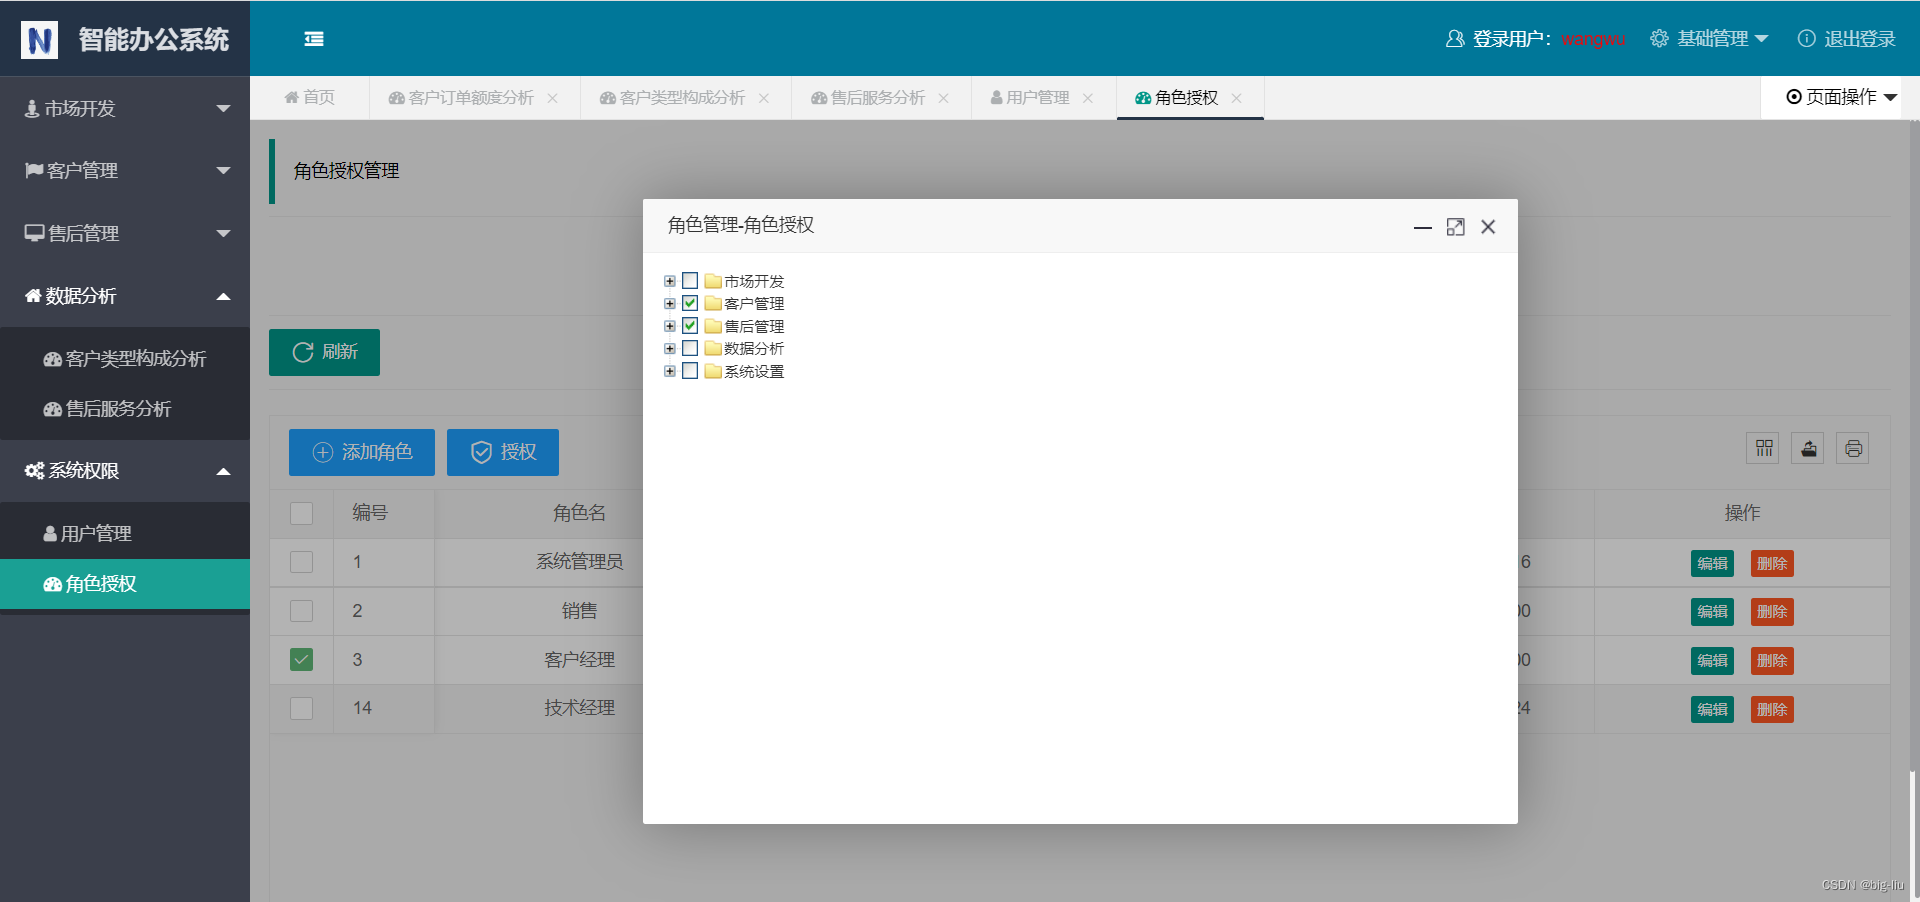Click the 客户管理 folder icon in tree

(713, 303)
